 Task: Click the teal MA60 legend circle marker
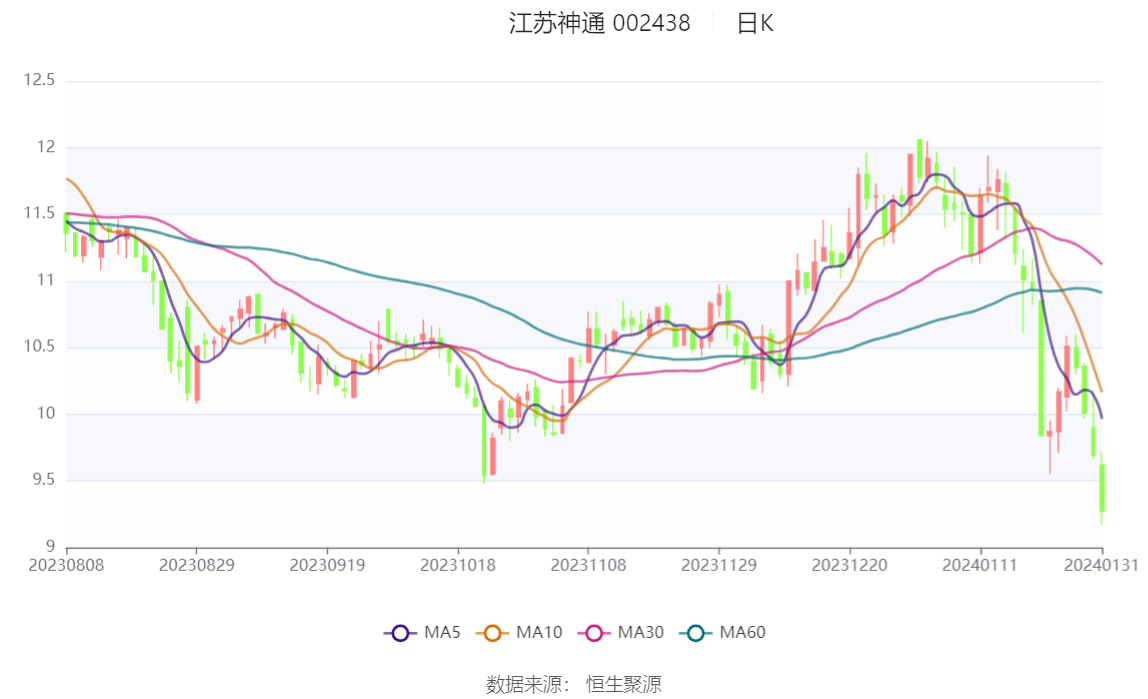[x=696, y=632]
